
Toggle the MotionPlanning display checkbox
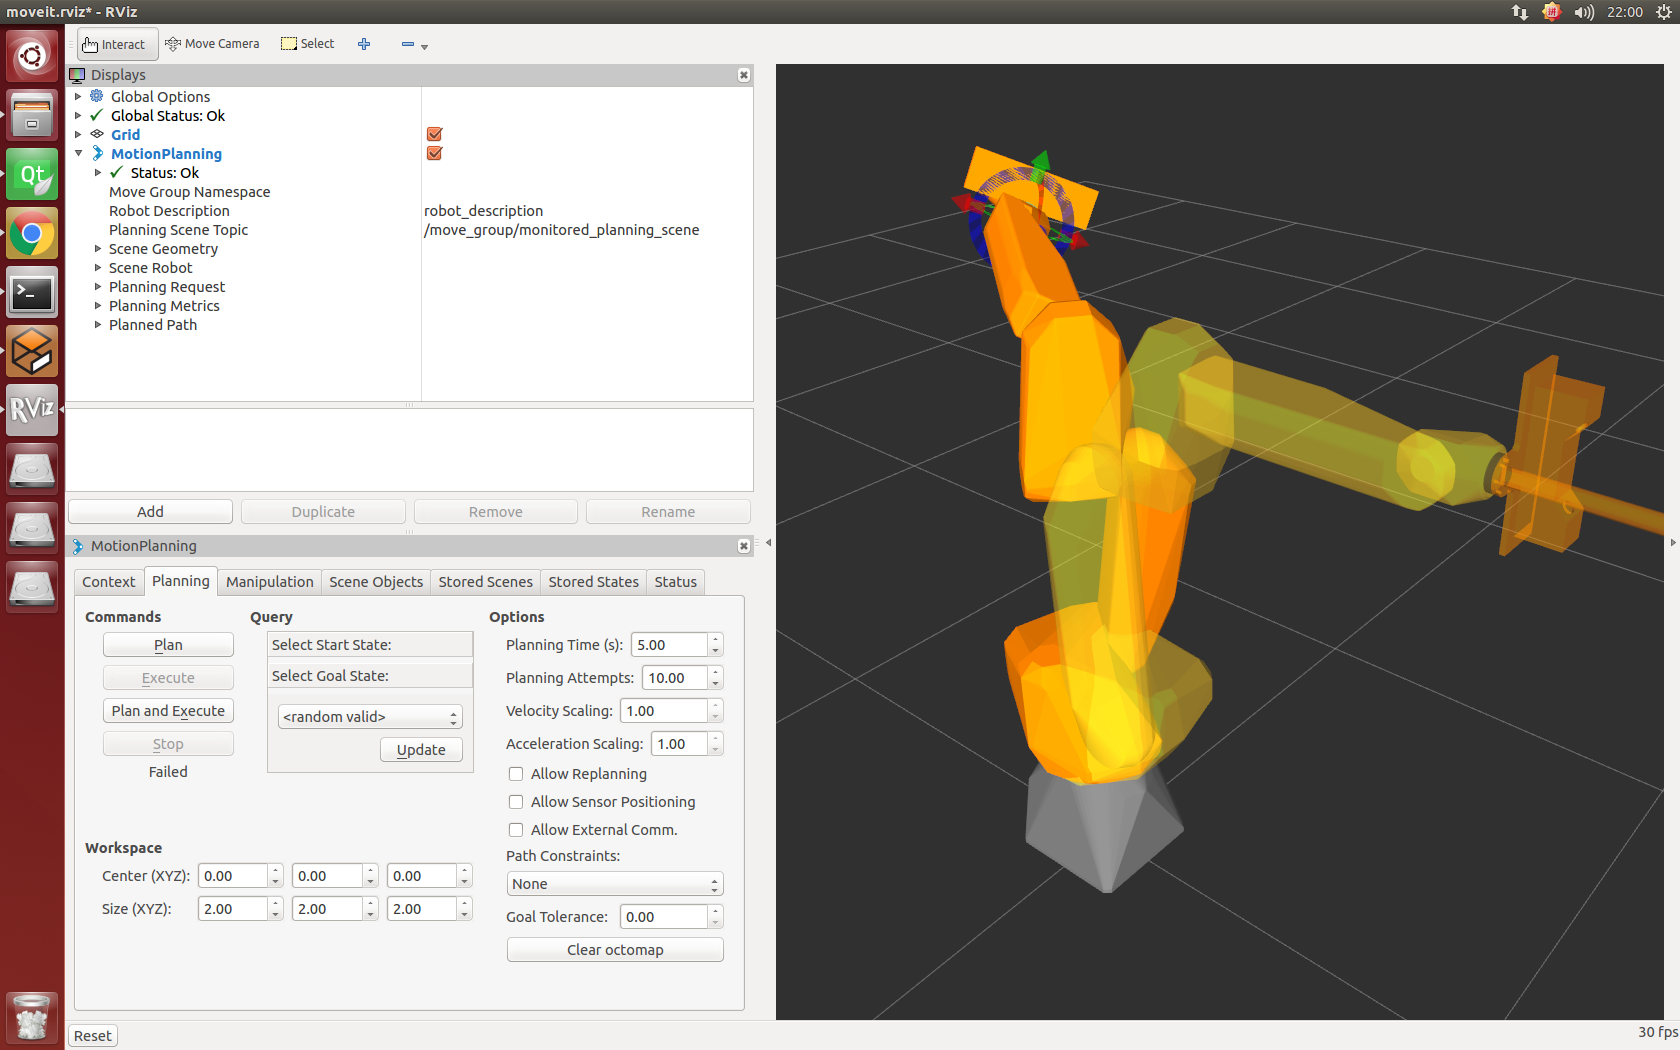(x=434, y=153)
